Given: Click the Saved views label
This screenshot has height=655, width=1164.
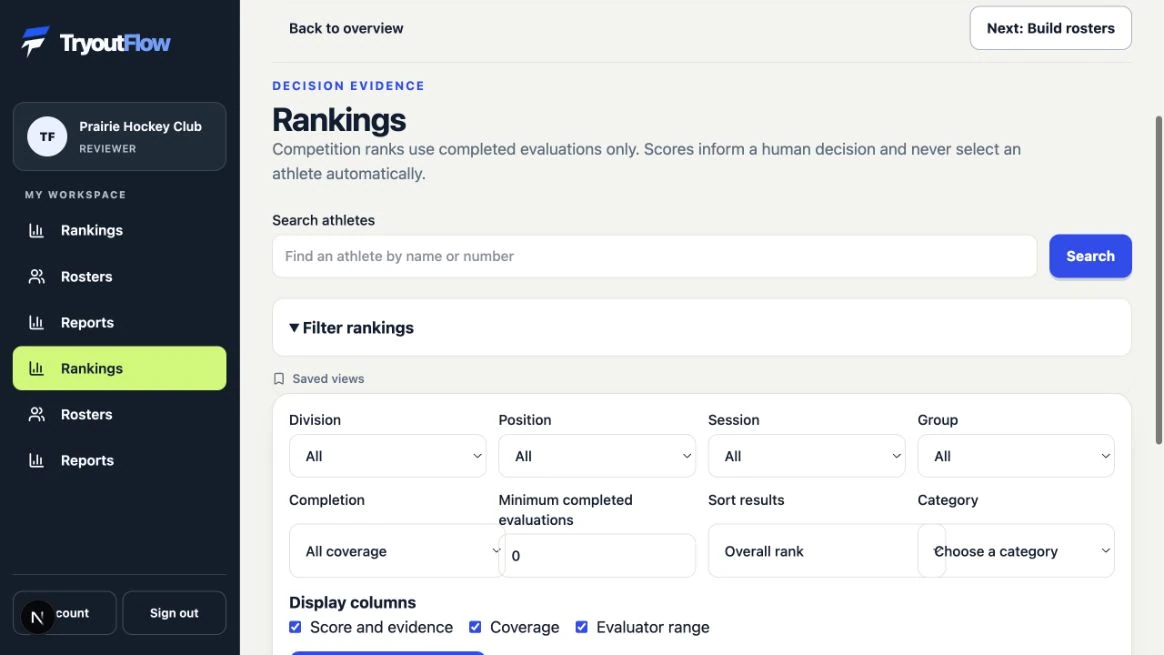Looking at the screenshot, I should pos(328,379).
